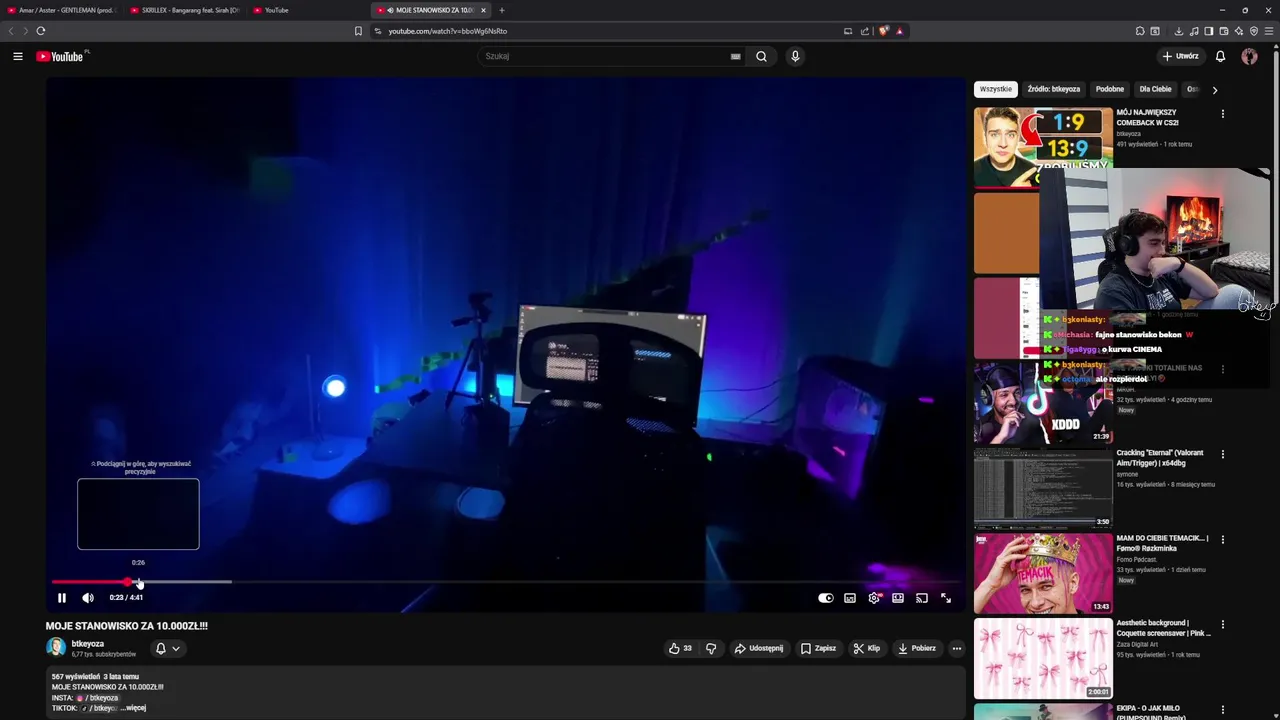This screenshot has width=1280, height=720.
Task: Open options for Cracking Eternal video
Action: [1222, 454]
